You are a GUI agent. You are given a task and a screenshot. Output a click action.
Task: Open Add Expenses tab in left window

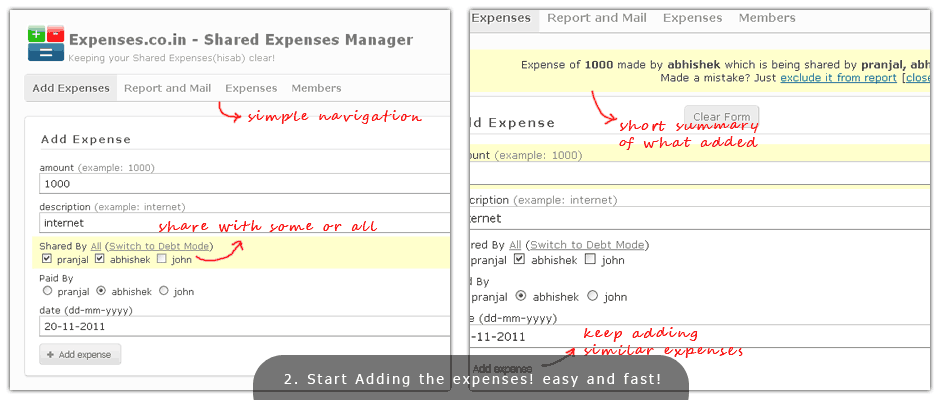71,88
